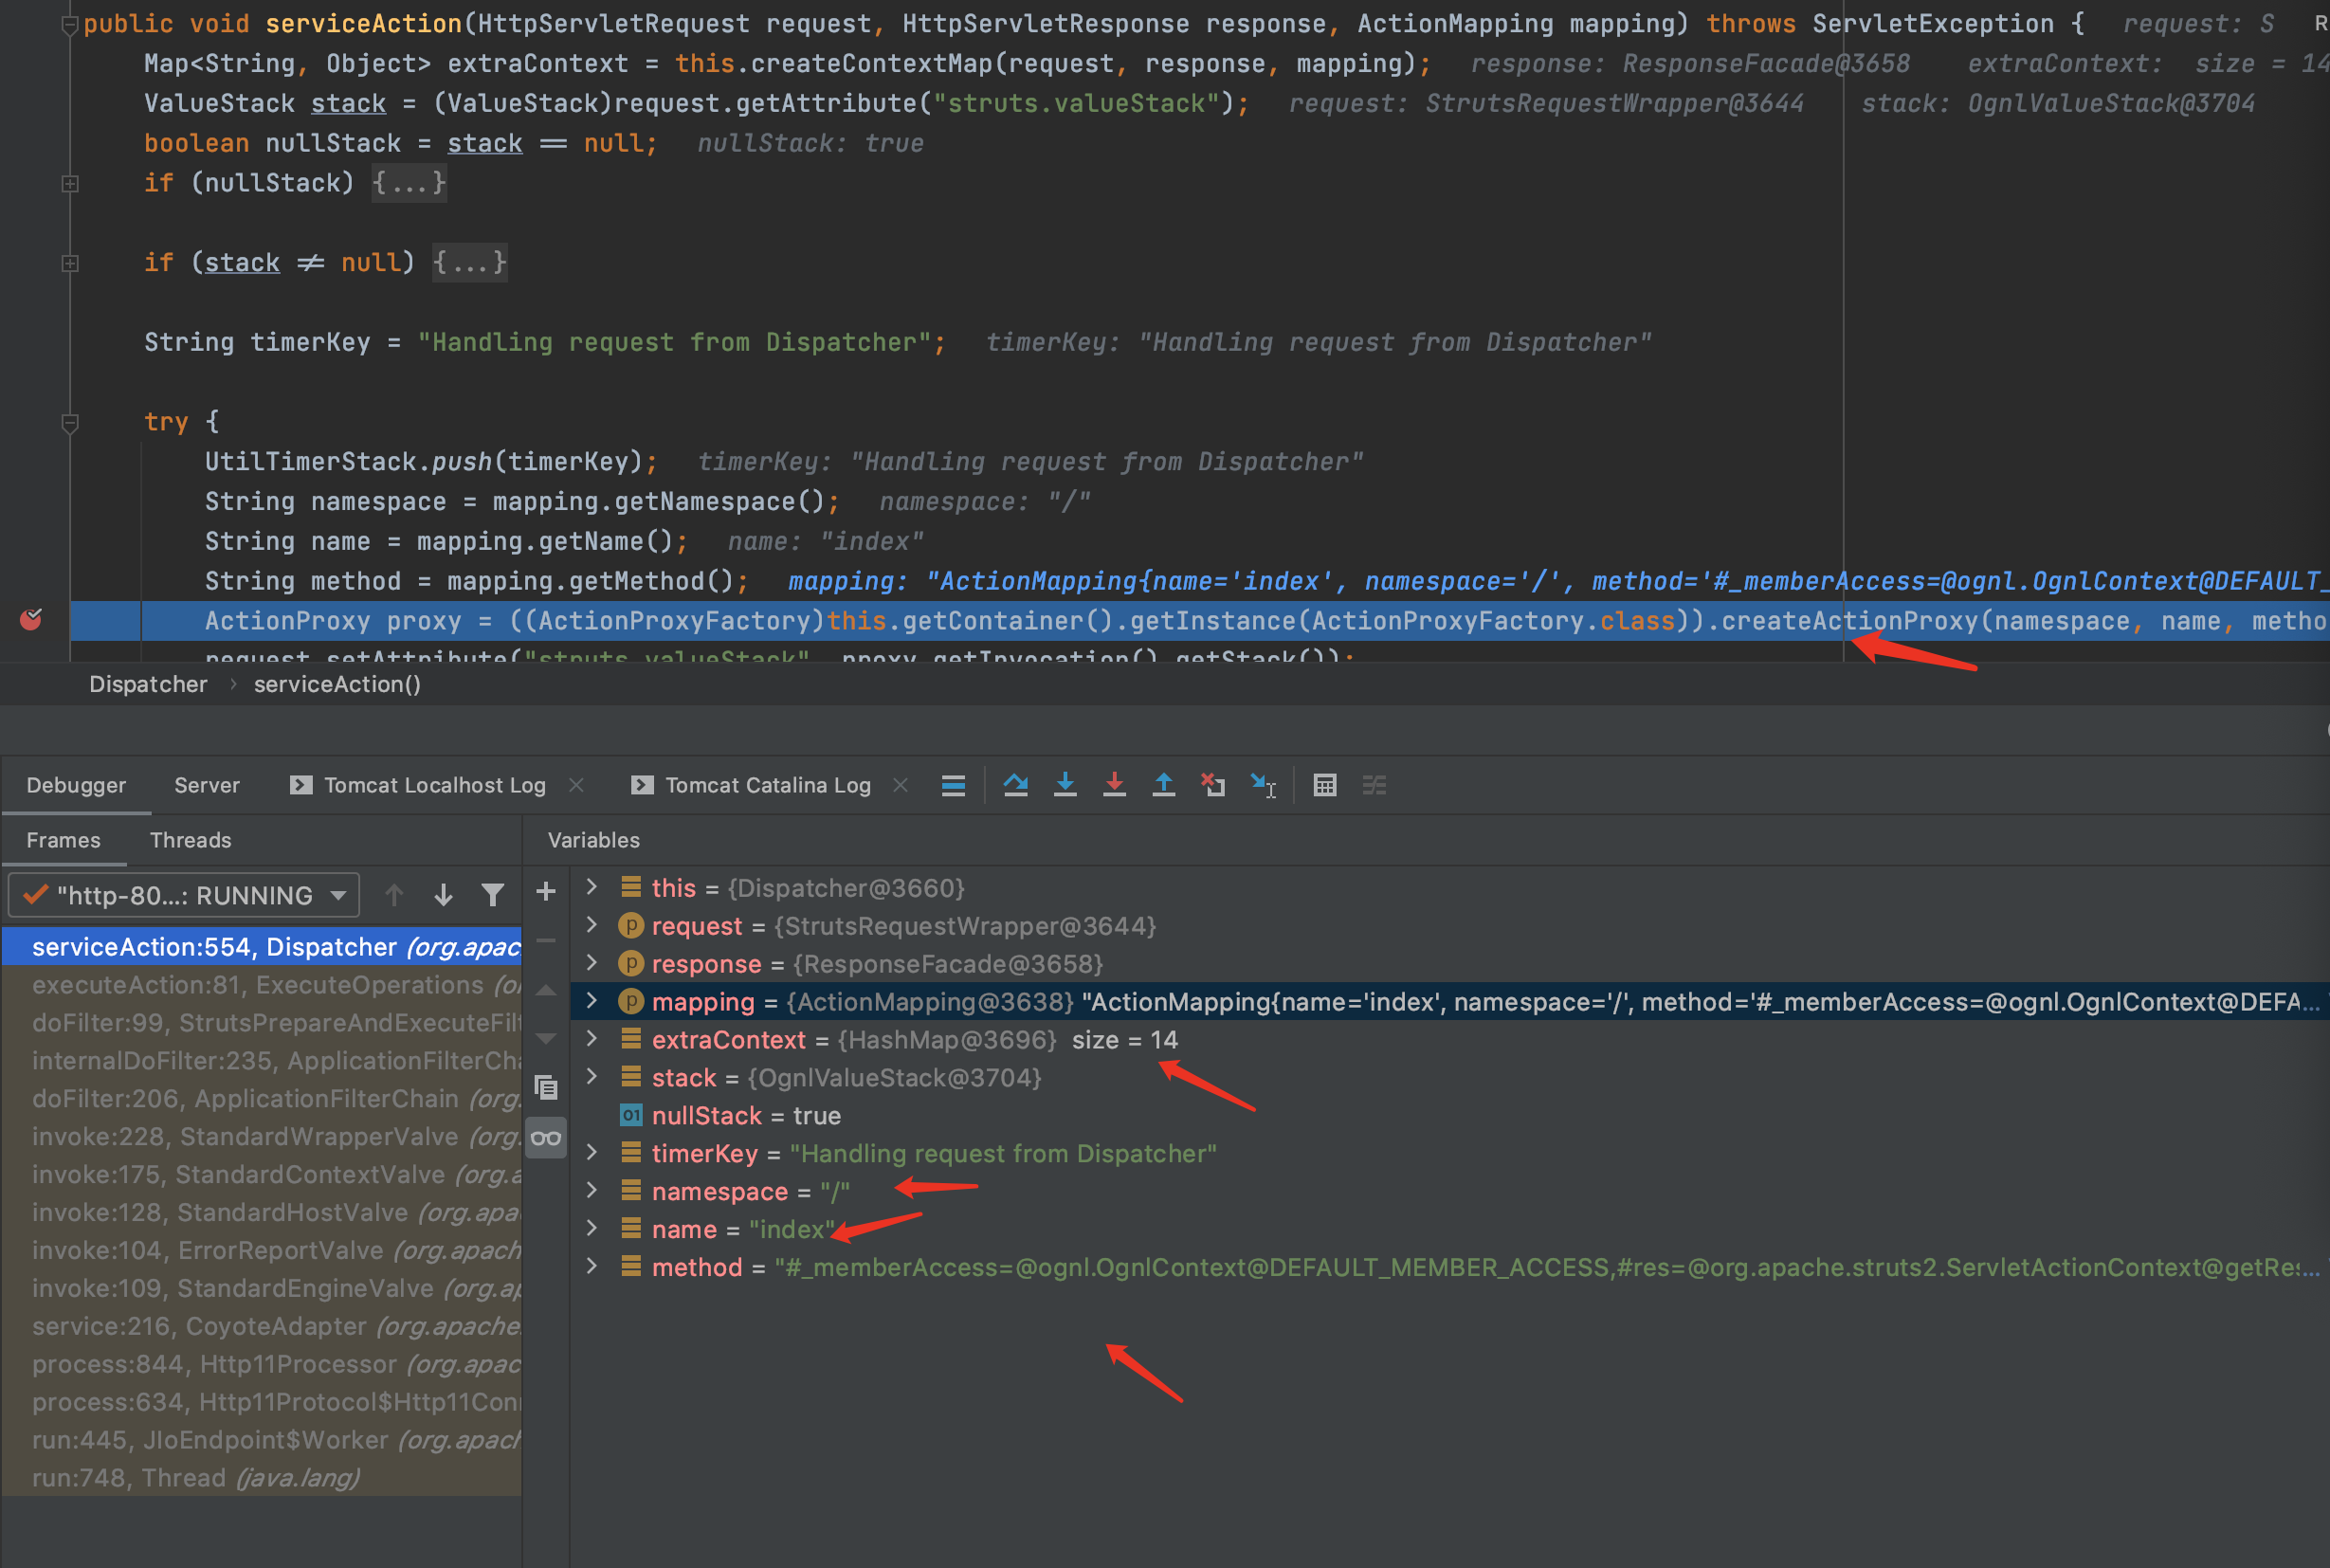Expand the folded if (nullStack) block
Screen dimensions: 2330x1568
click(x=70, y=183)
